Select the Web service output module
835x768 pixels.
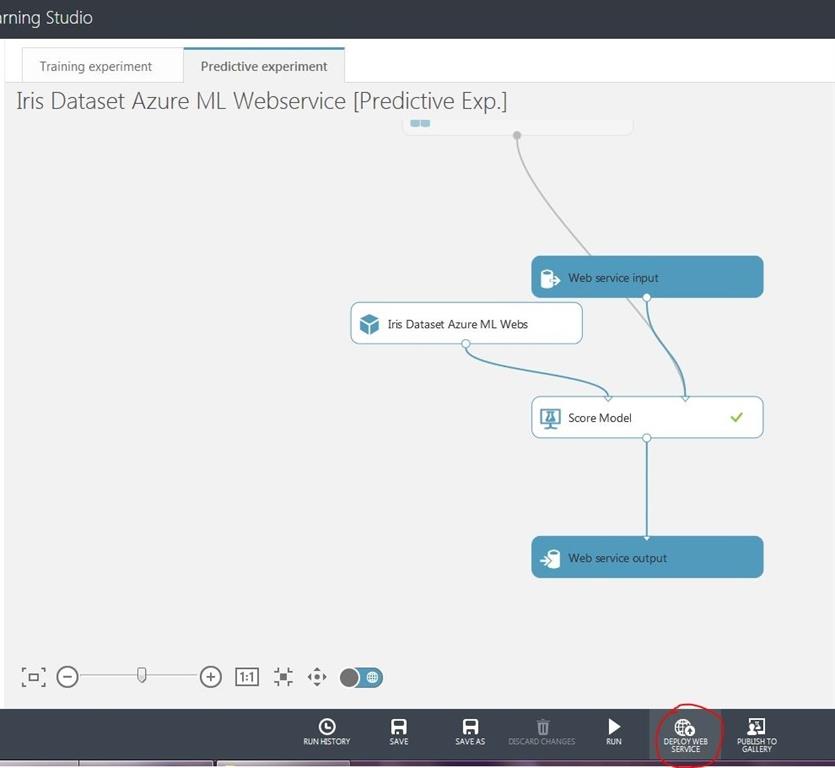(x=647, y=557)
